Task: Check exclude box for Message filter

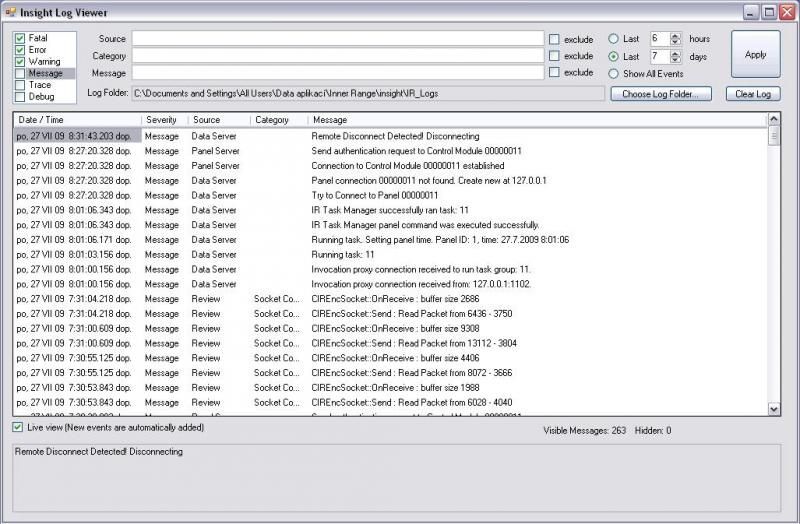Action: (554, 73)
